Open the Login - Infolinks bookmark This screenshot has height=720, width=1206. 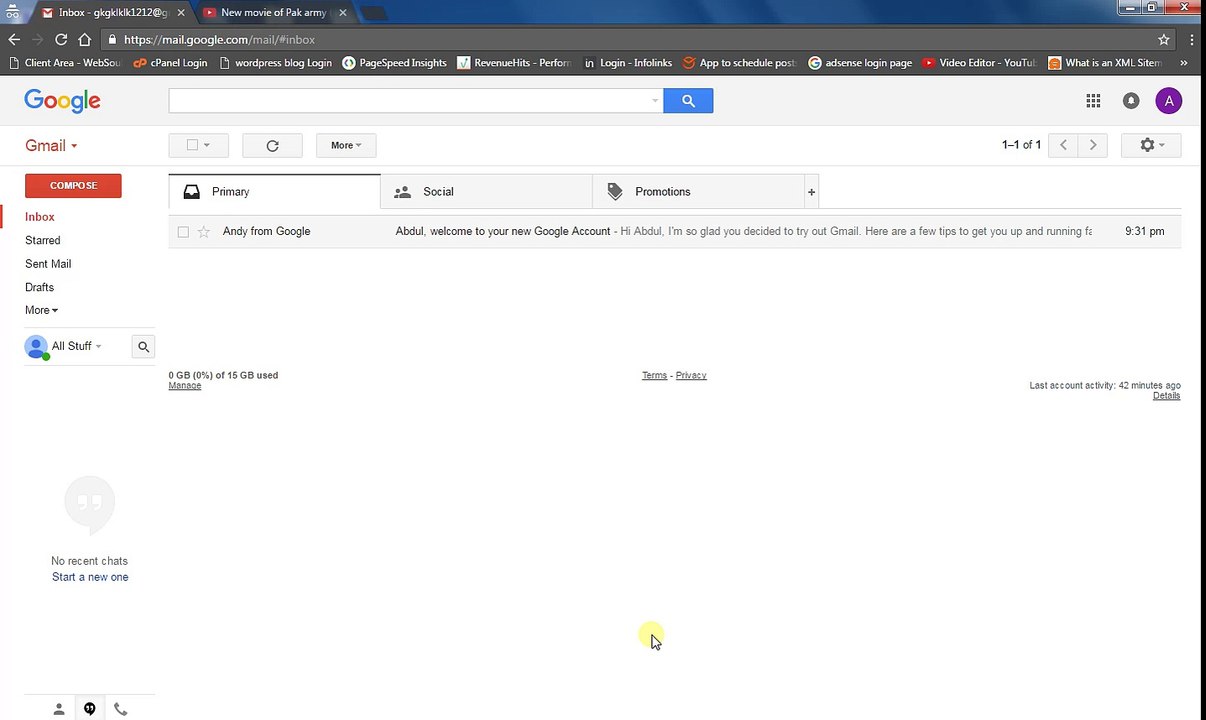tap(627, 62)
